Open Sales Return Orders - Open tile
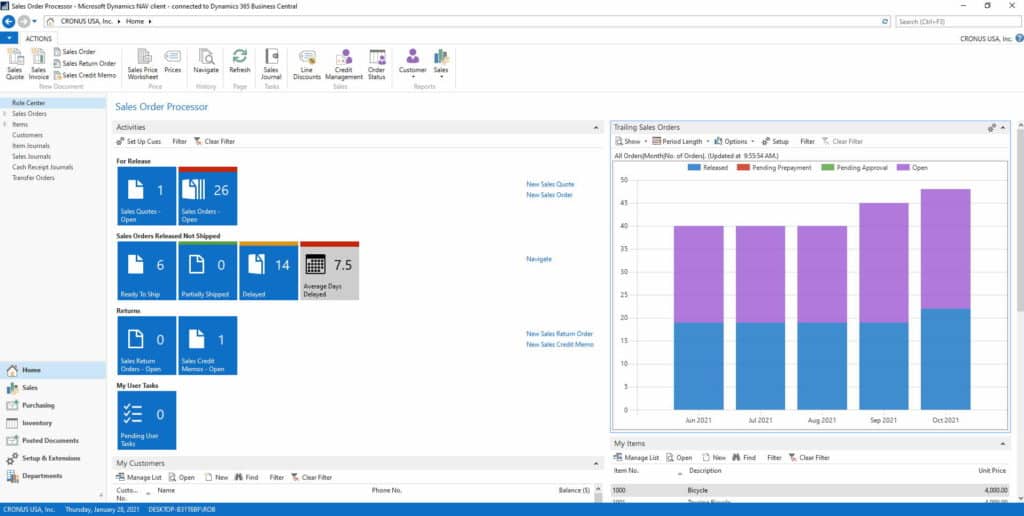 click(x=146, y=346)
